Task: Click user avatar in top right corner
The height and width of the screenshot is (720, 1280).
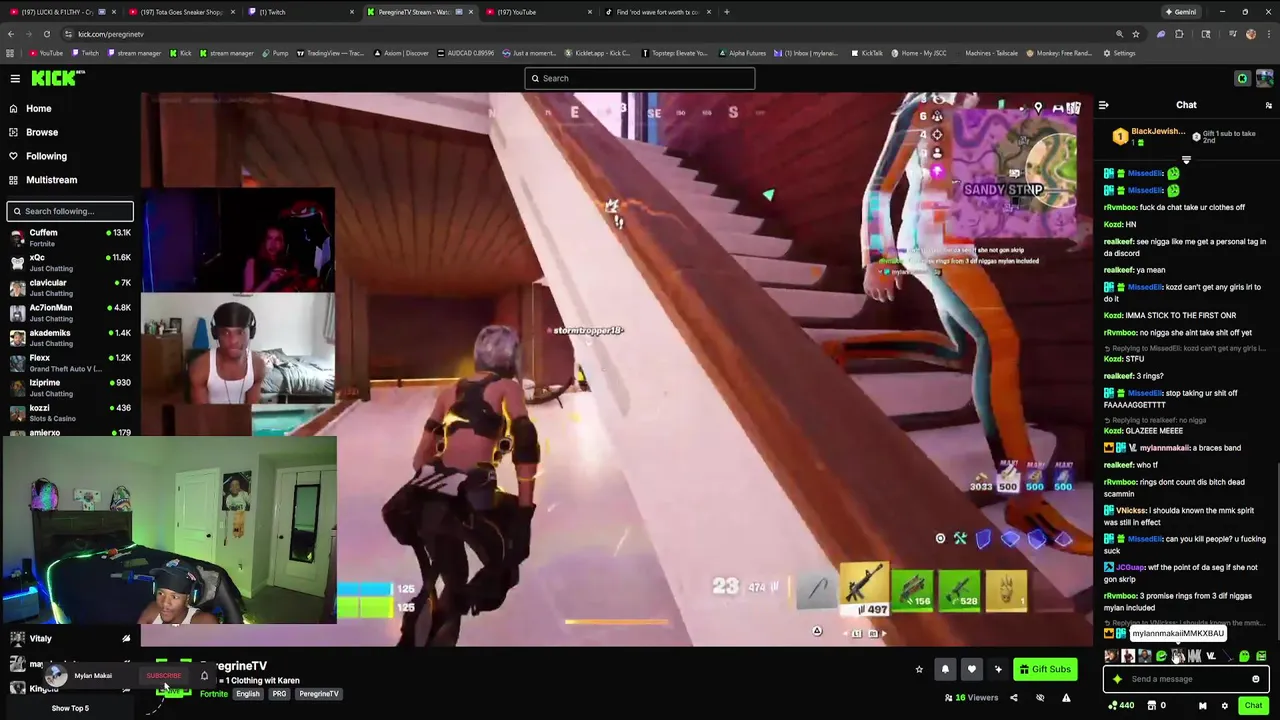Action: pos(1264,78)
